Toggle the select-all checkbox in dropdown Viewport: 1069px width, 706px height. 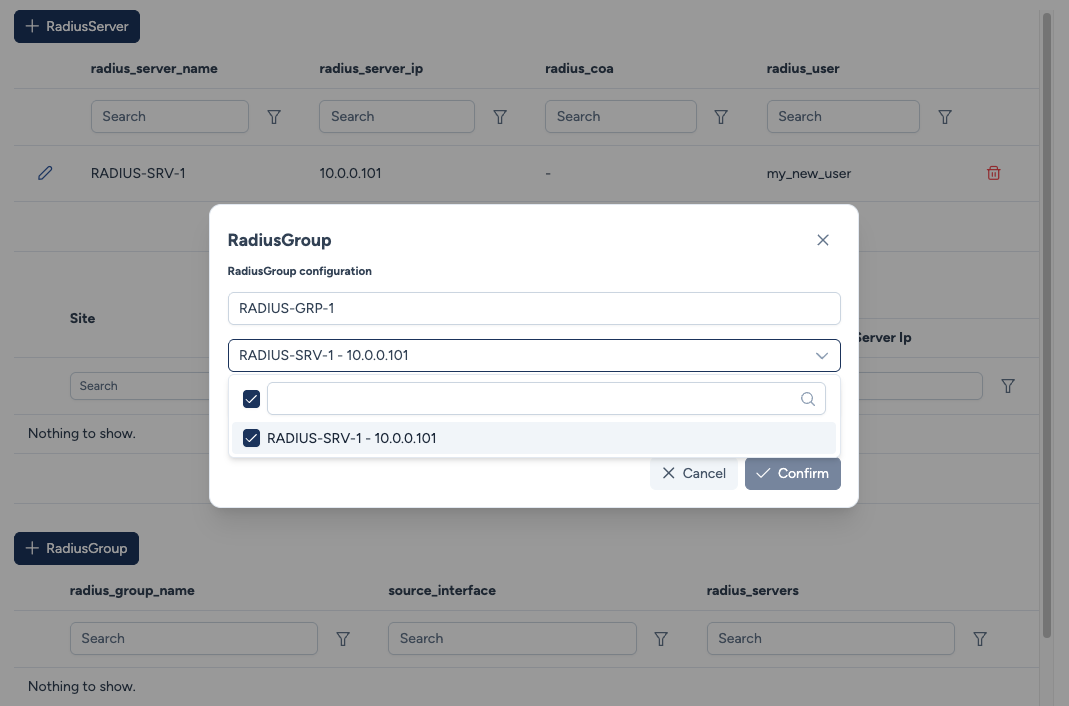pos(252,399)
